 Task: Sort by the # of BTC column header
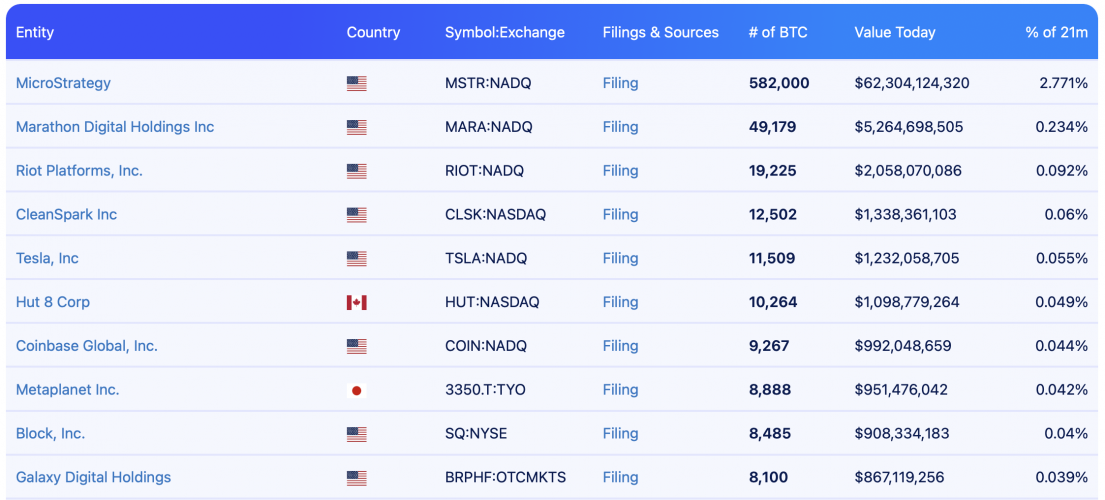(778, 32)
